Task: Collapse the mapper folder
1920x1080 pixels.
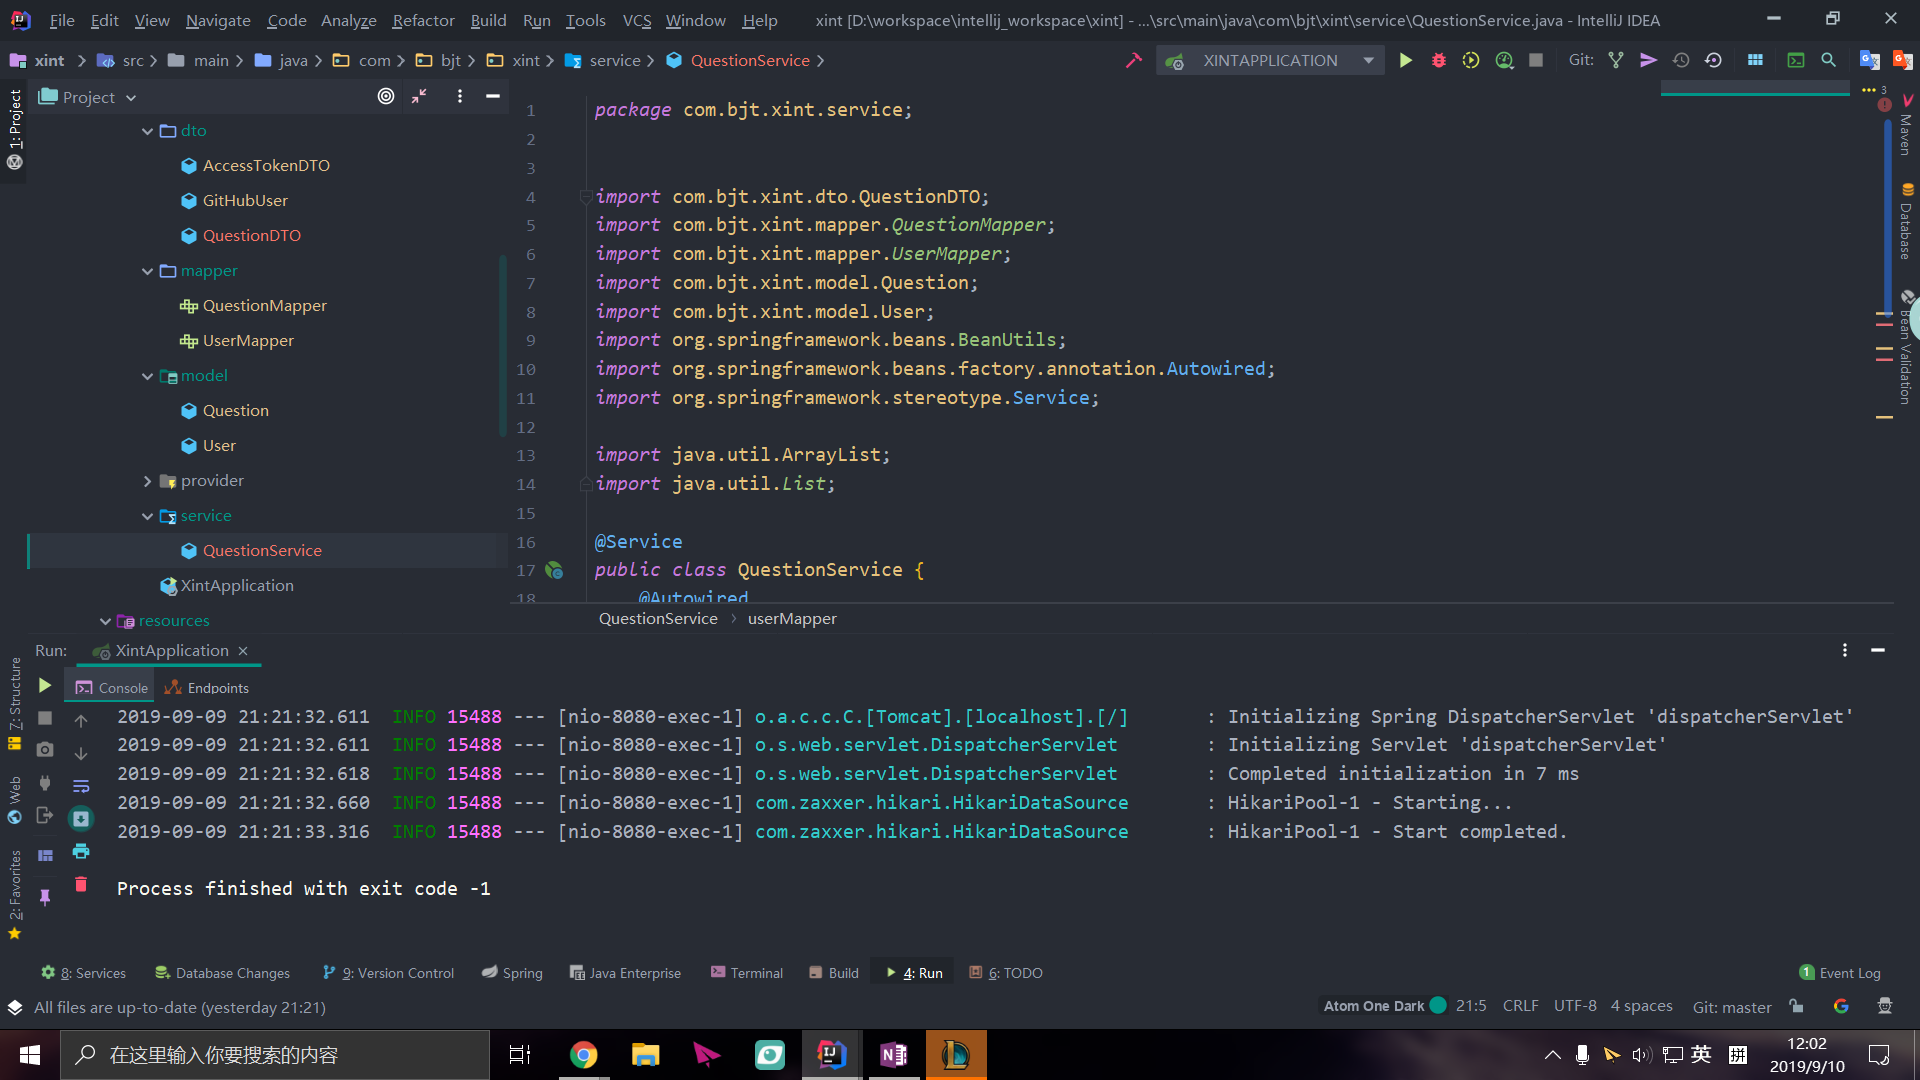Action: (147, 271)
